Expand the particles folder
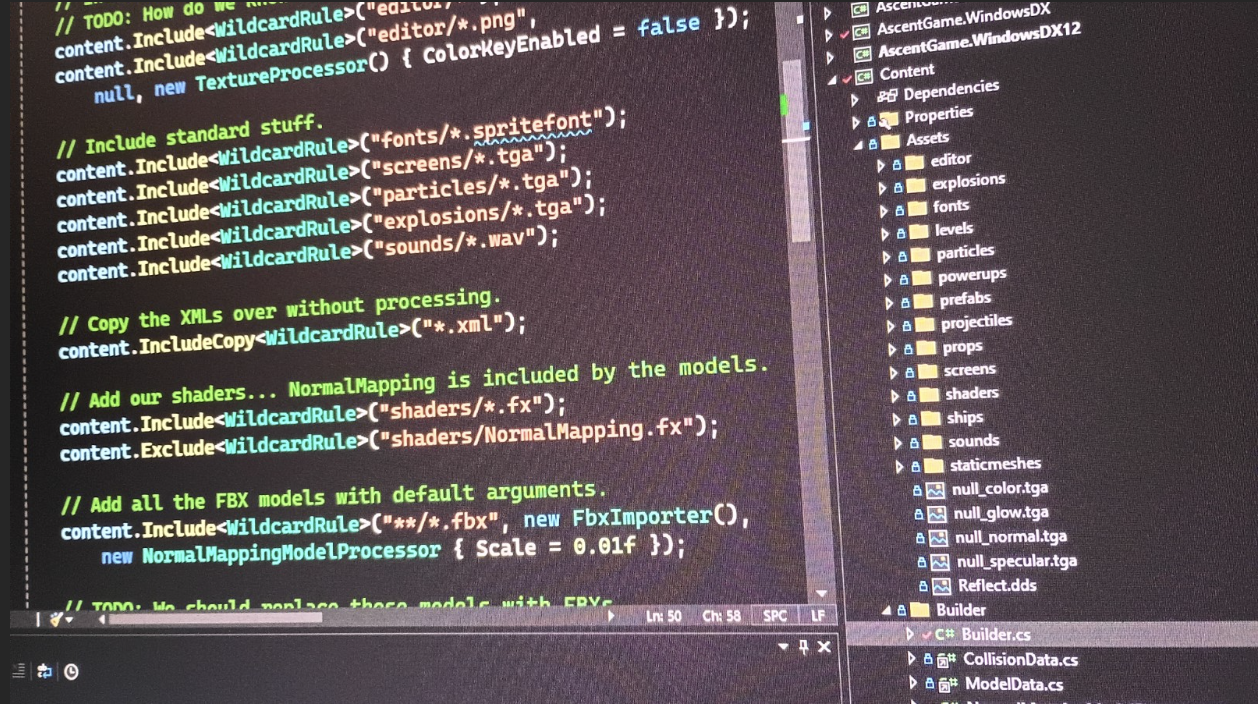The height and width of the screenshot is (704, 1258). (886, 257)
